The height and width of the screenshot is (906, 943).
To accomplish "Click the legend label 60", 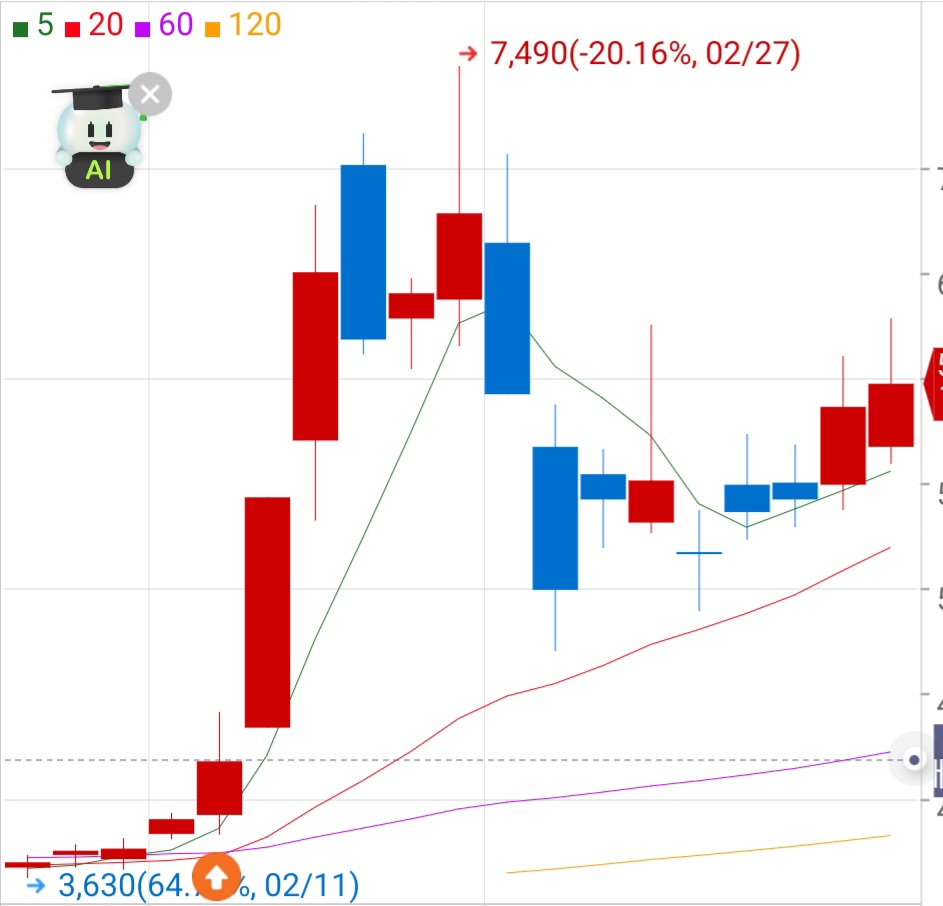I will pyautogui.click(x=176, y=25).
